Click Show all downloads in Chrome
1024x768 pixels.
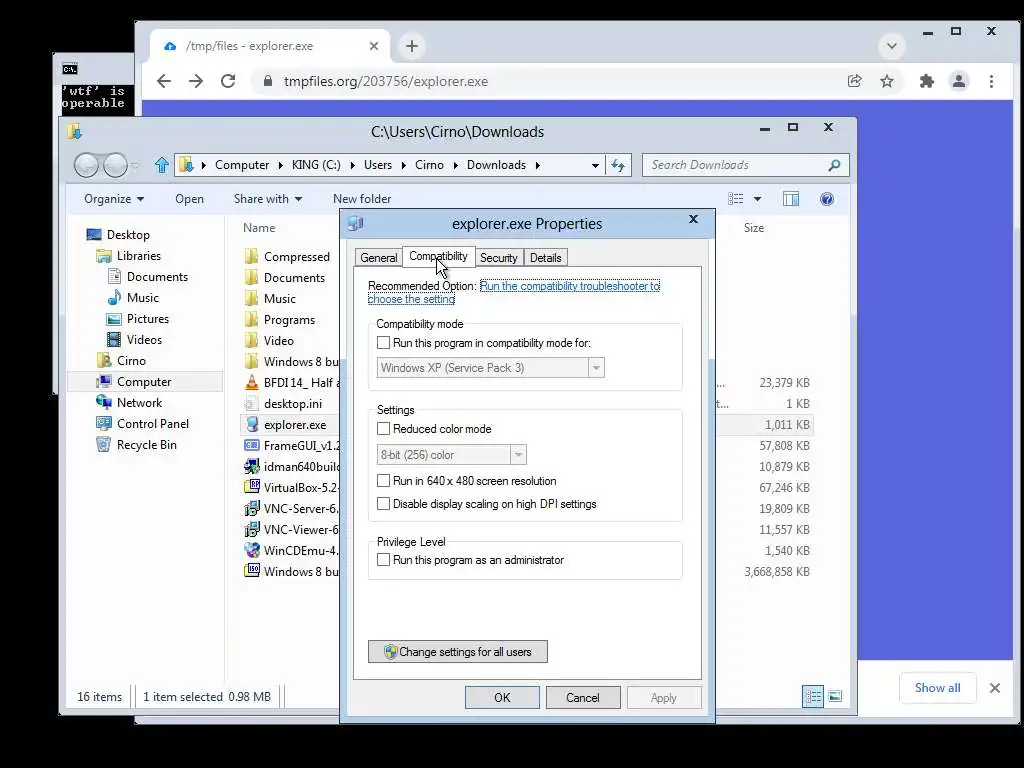point(937,688)
